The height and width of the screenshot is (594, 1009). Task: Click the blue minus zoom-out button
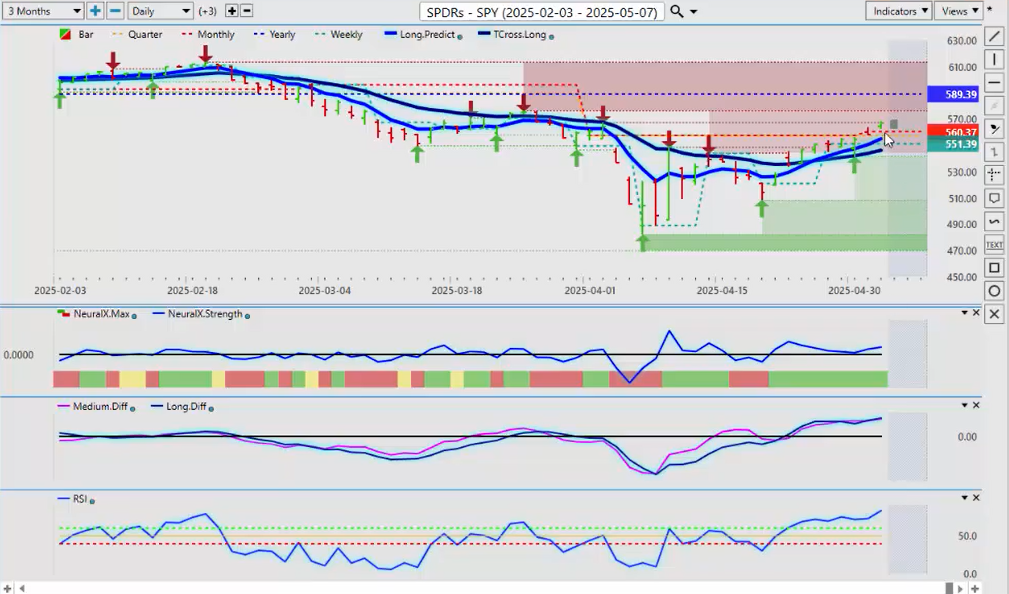point(115,11)
